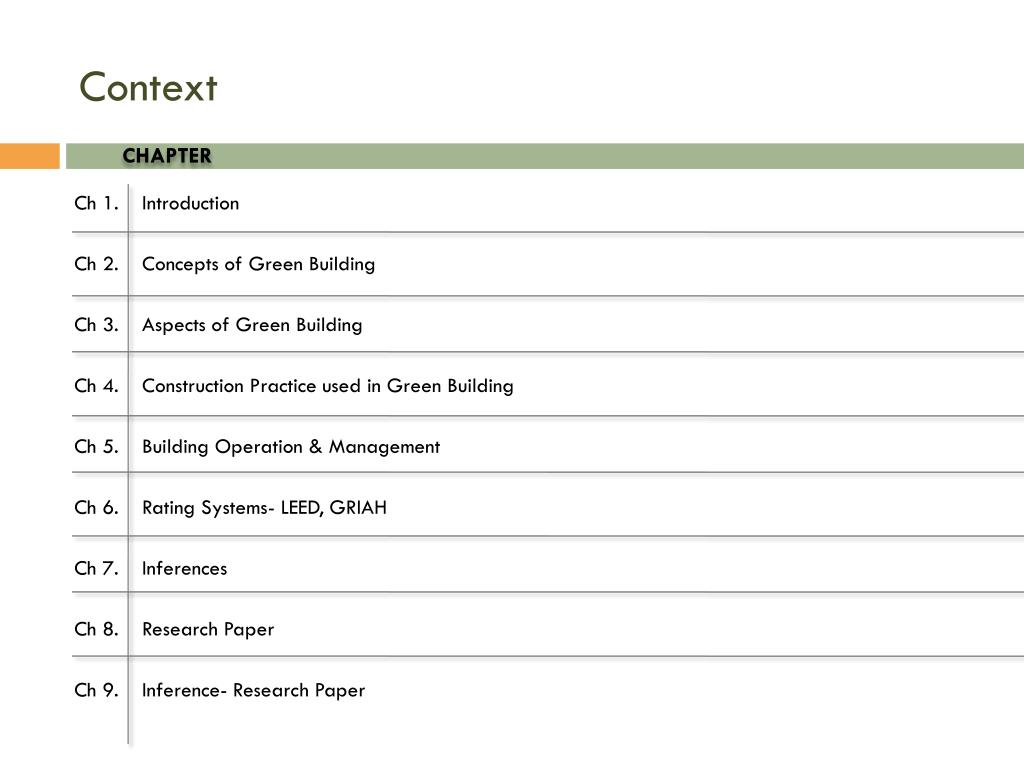Click the Ch 5. number label
This screenshot has height=768, width=1024.
click(x=97, y=447)
